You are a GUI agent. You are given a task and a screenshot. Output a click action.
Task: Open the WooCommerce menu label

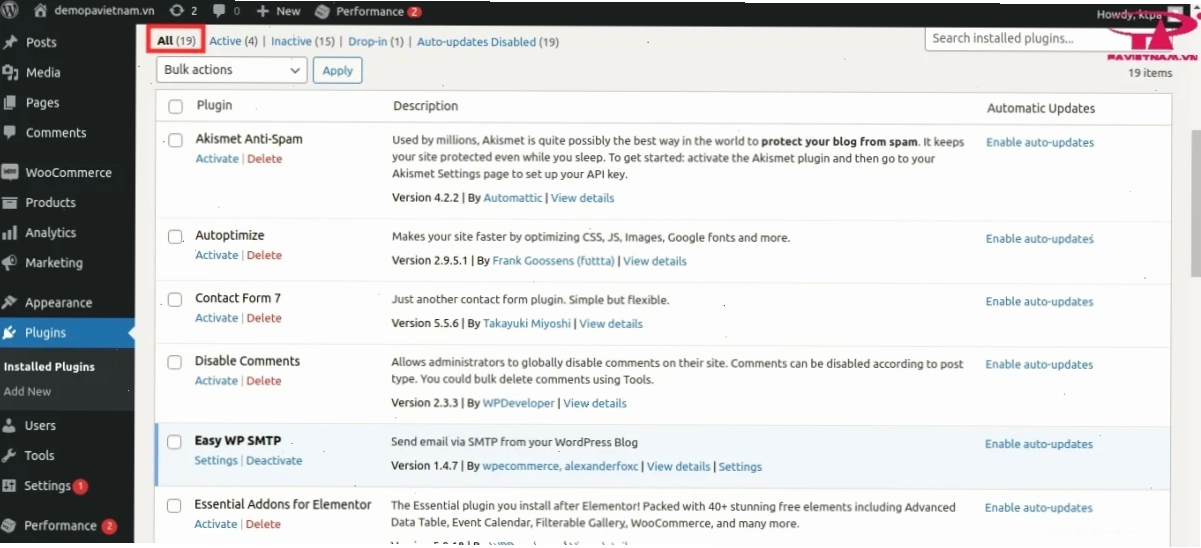pos(68,172)
